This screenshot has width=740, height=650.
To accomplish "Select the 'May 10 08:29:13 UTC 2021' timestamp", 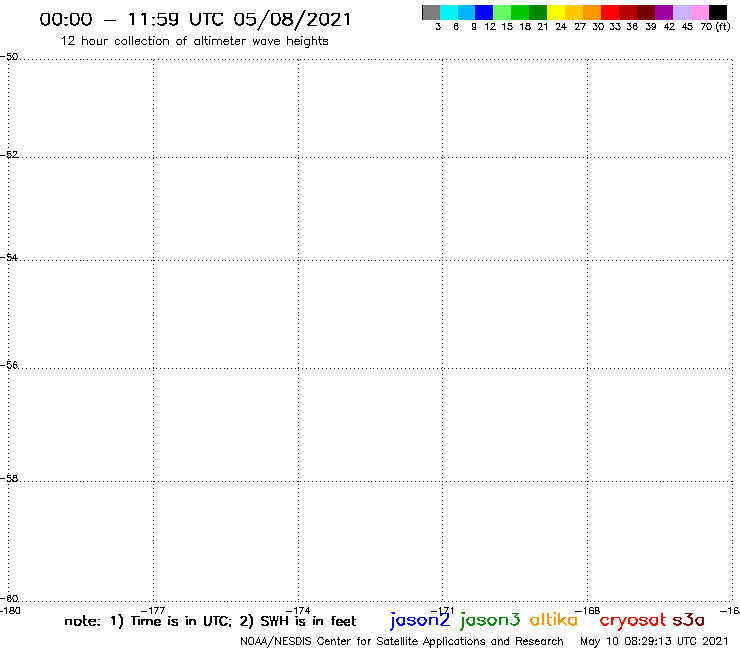I will [x=654, y=642].
